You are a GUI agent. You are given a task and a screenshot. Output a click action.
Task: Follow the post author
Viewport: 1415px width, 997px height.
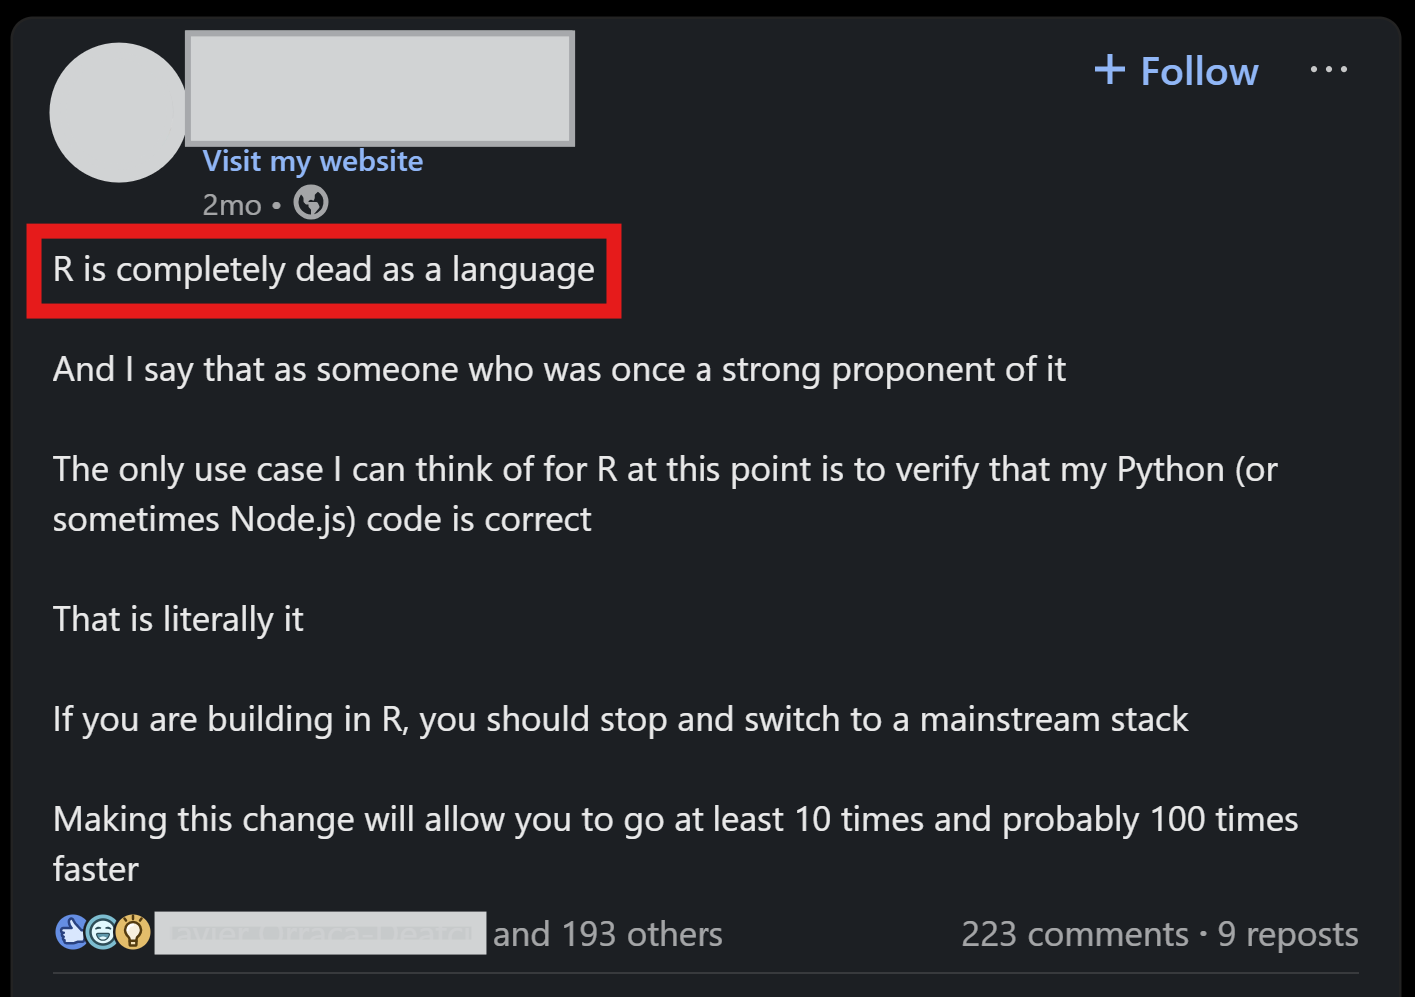click(1176, 71)
